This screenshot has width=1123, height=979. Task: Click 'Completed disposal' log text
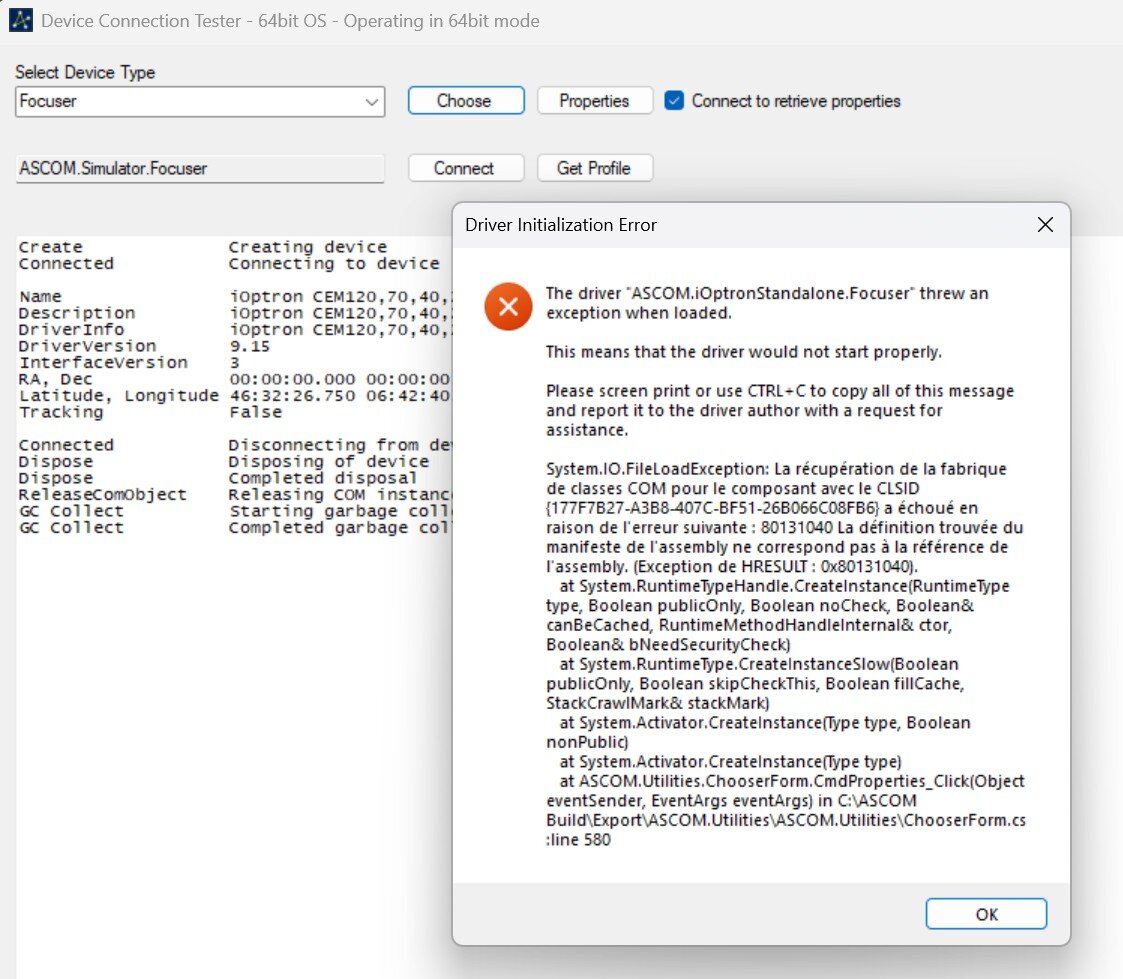coord(322,478)
